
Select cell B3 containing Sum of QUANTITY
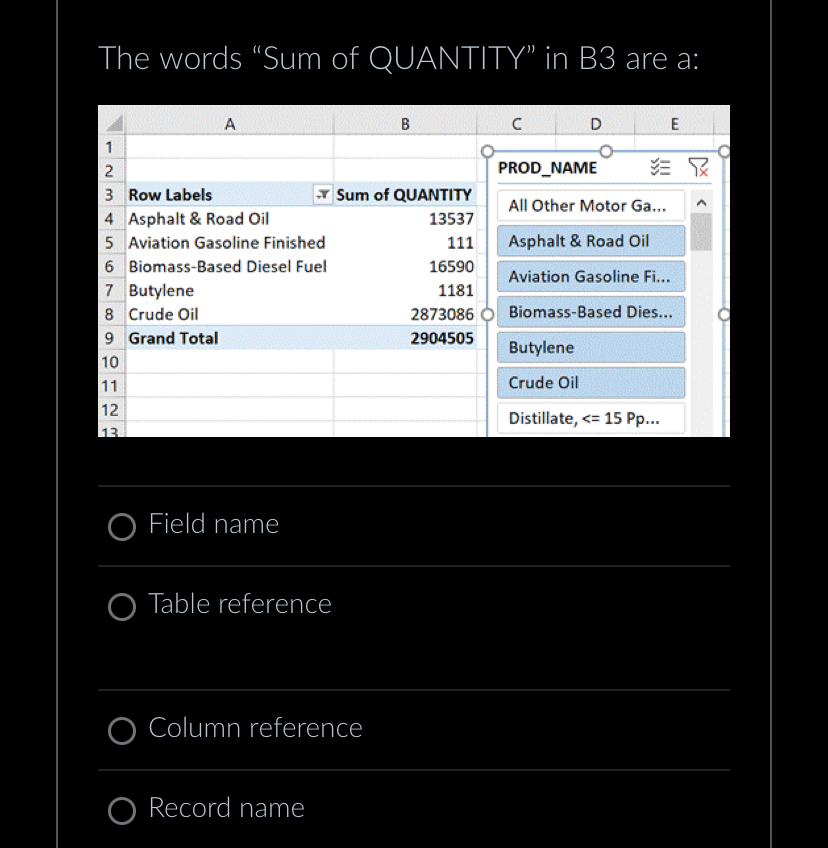[404, 195]
